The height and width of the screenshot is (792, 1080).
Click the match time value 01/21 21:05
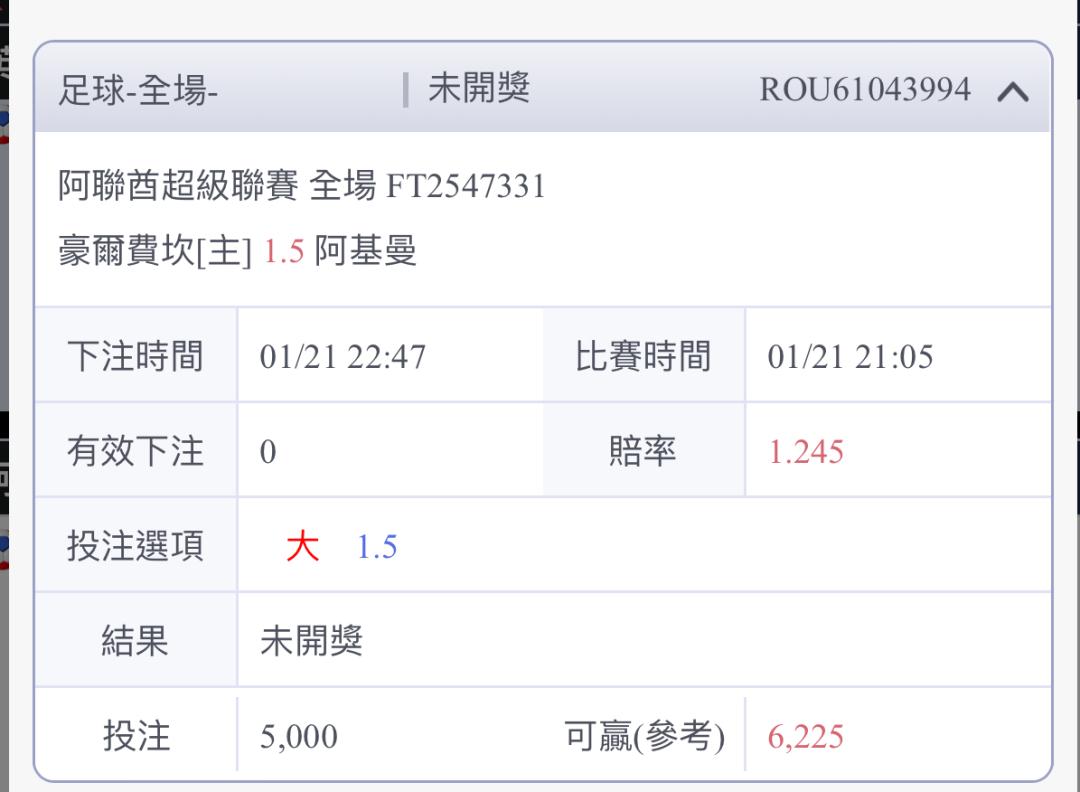click(851, 357)
